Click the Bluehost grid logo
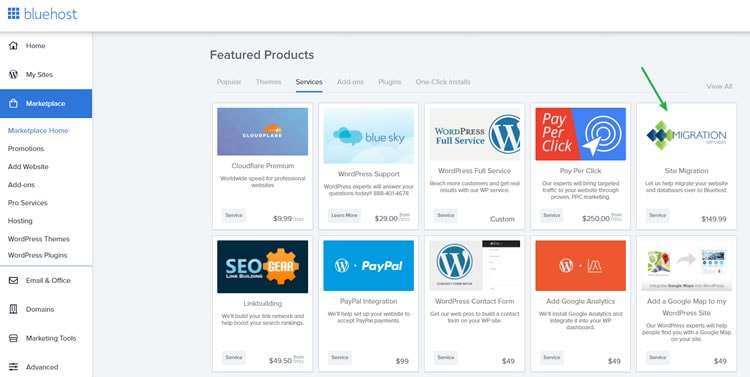Viewport: 750px width, 377px height. pos(13,13)
